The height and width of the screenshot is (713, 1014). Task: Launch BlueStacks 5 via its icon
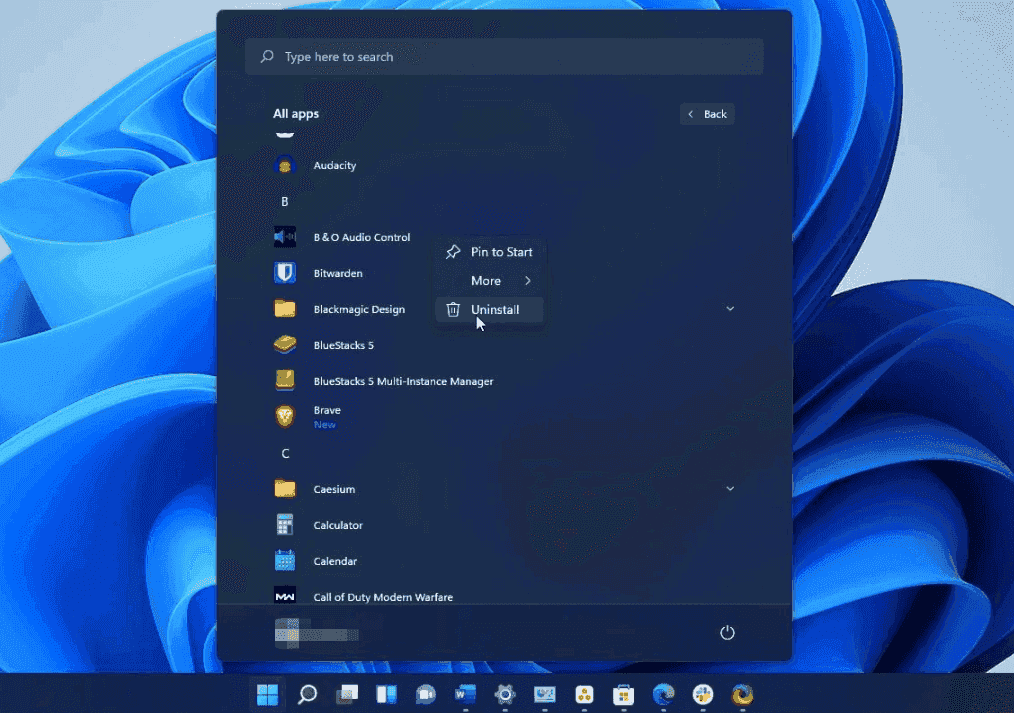click(x=285, y=345)
